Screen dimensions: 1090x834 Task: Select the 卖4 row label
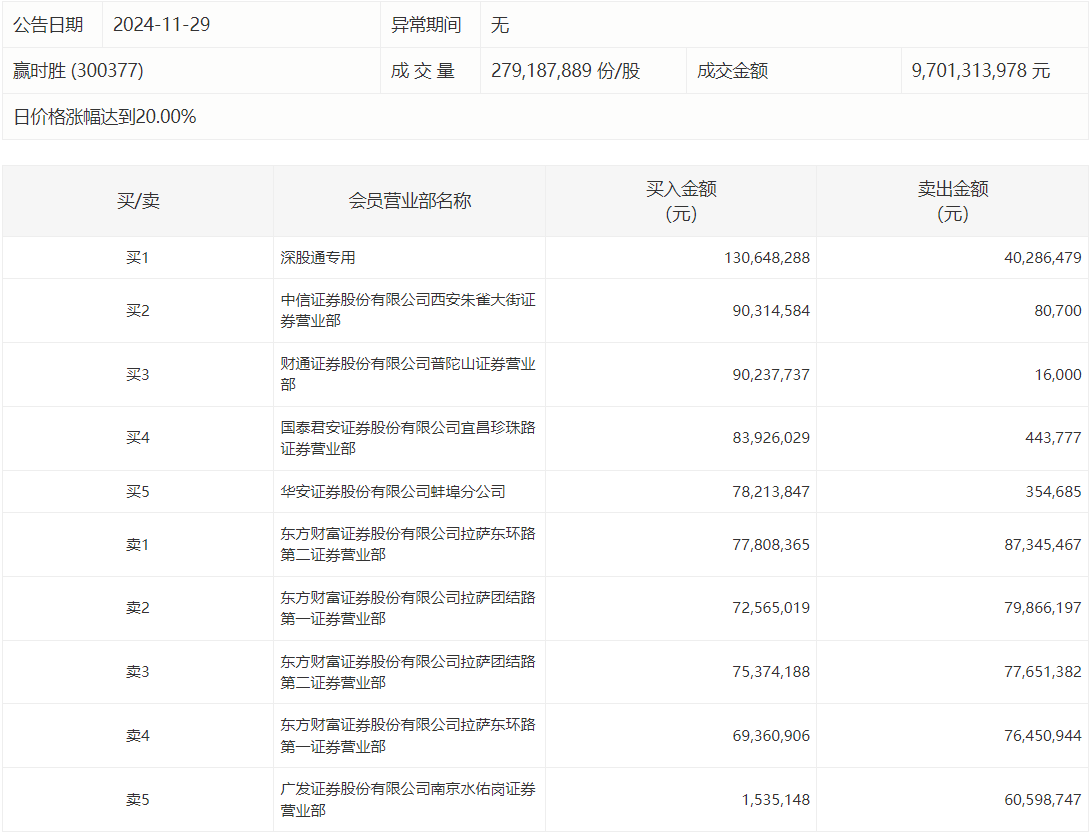coord(138,736)
